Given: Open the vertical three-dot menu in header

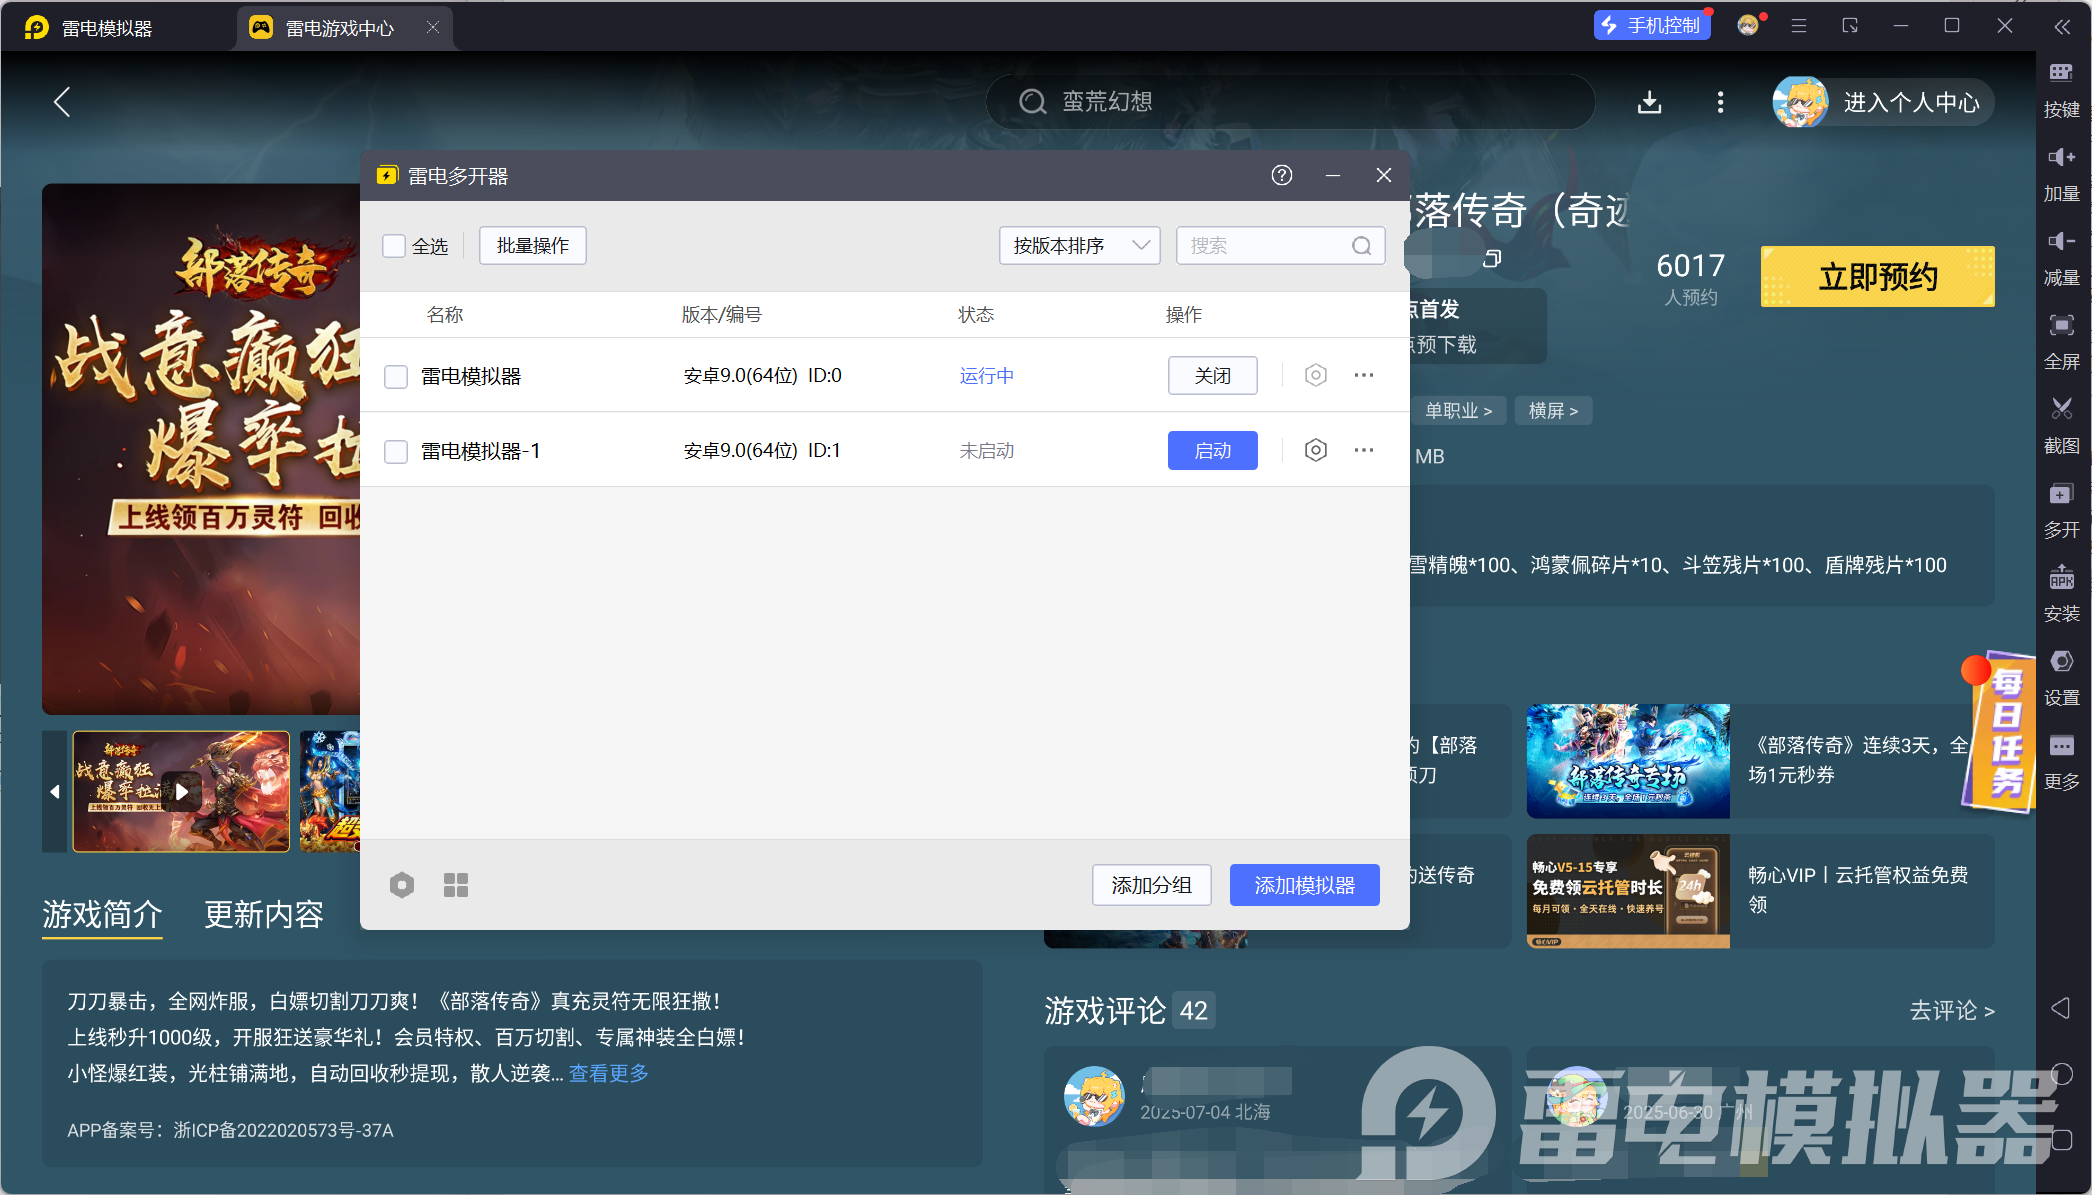Looking at the screenshot, I should pyautogui.click(x=1720, y=102).
